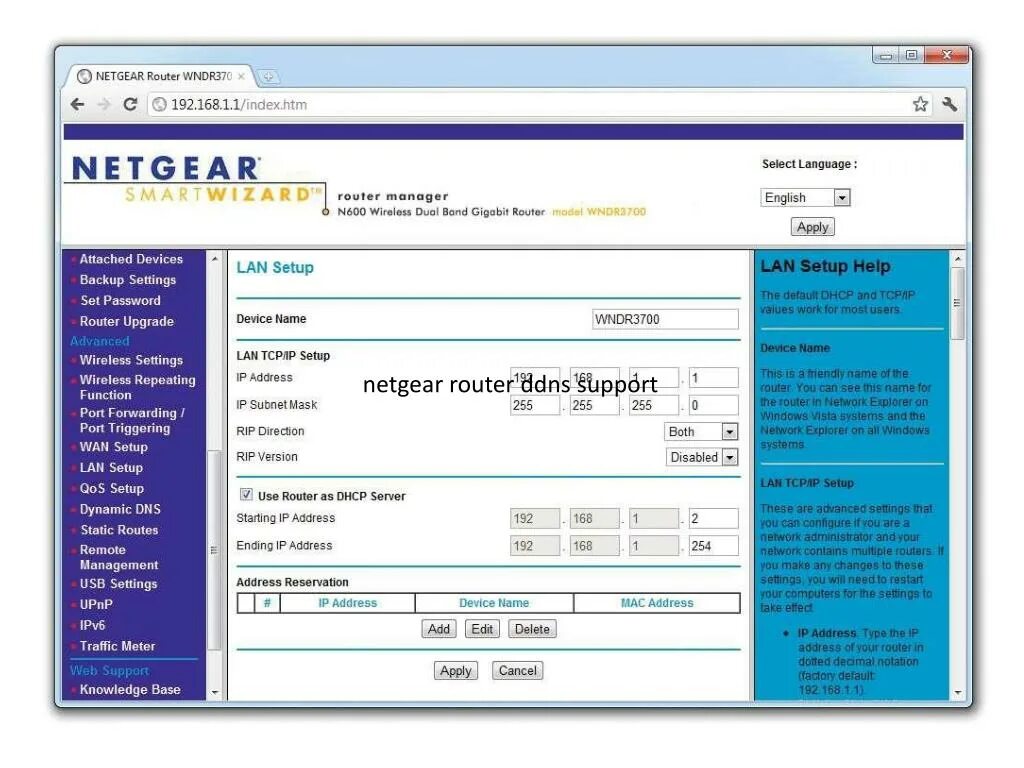Click Device Name column header in reservation table
This screenshot has height=768, width=1024.
point(494,603)
